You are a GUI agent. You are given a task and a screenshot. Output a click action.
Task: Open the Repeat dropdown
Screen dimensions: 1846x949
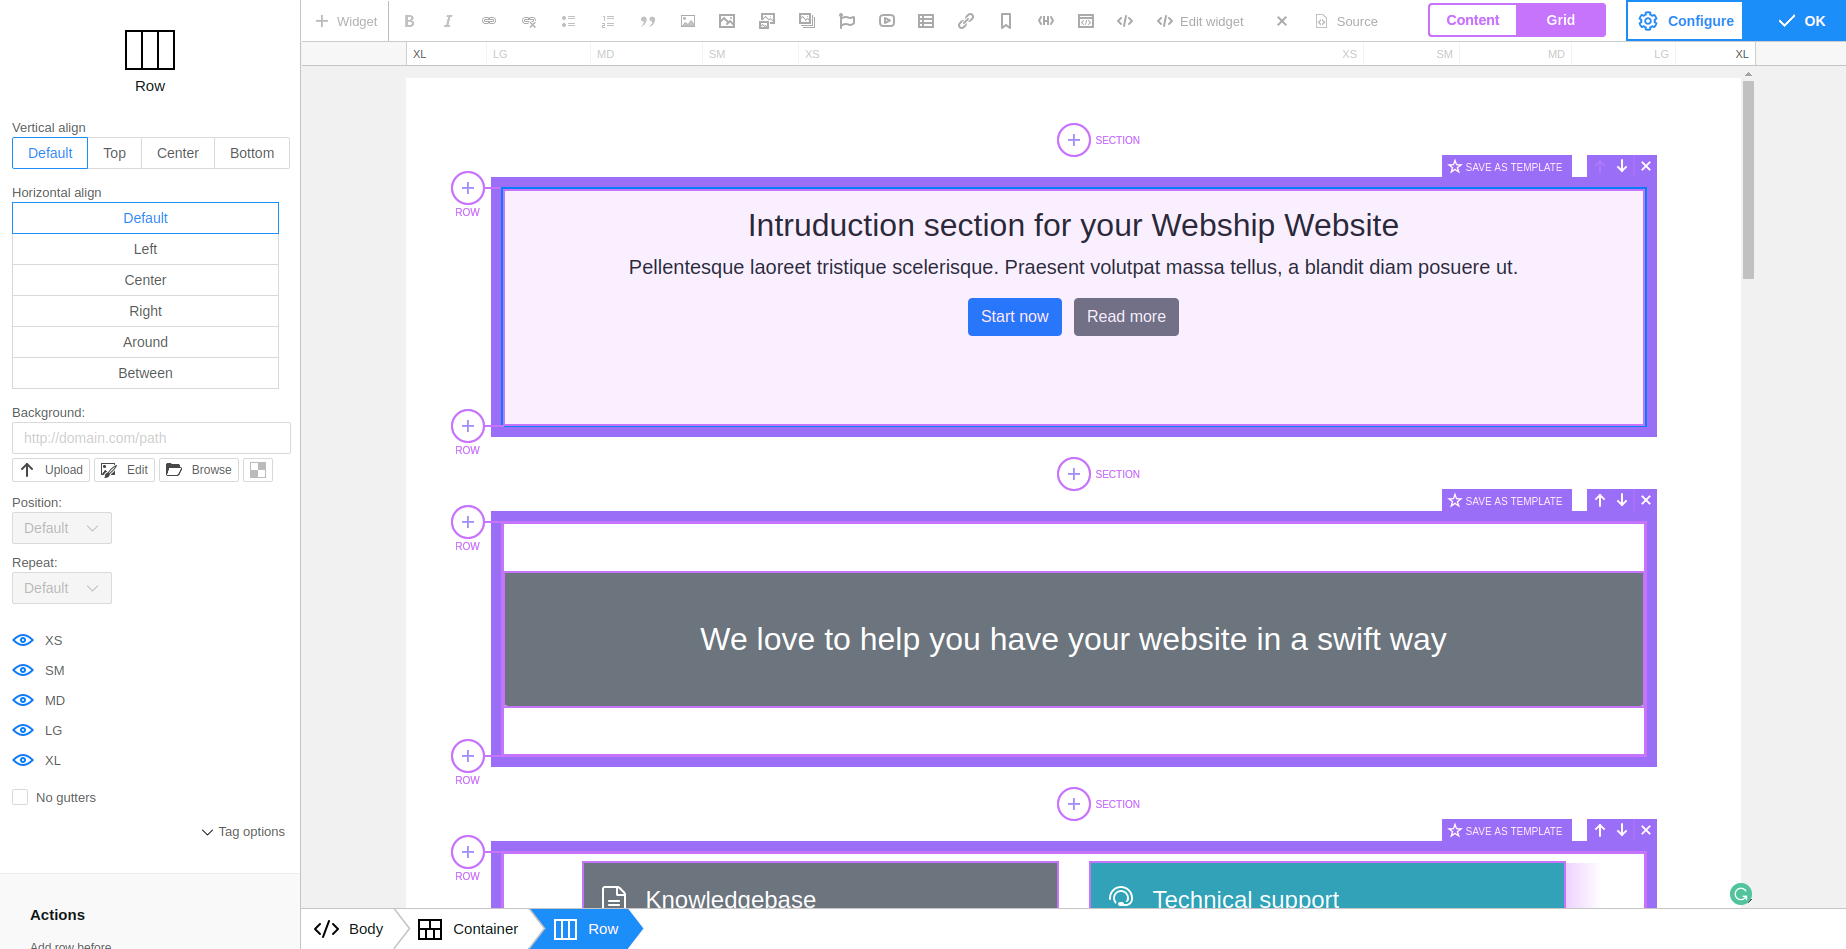(x=62, y=588)
